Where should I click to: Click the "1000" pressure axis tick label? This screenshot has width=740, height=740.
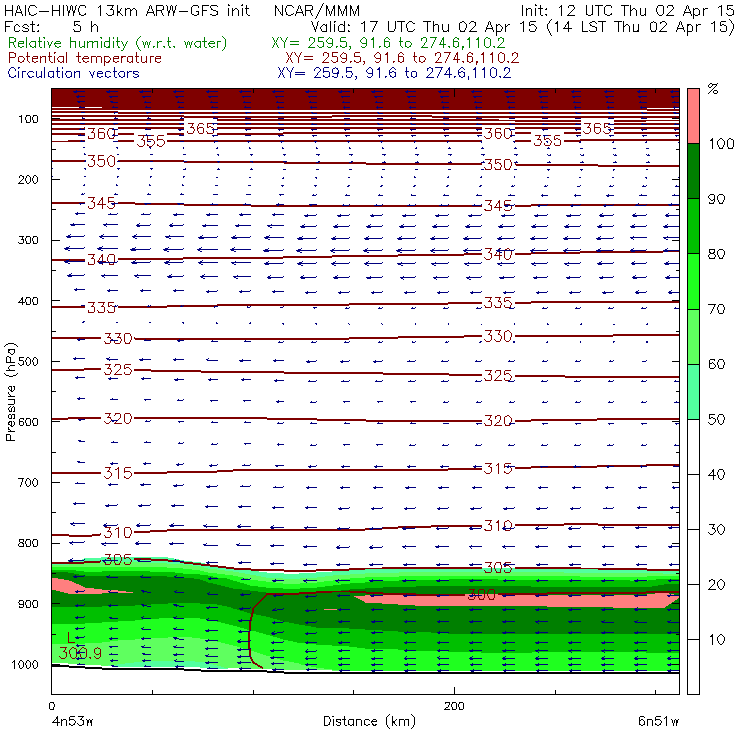(x=24, y=664)
